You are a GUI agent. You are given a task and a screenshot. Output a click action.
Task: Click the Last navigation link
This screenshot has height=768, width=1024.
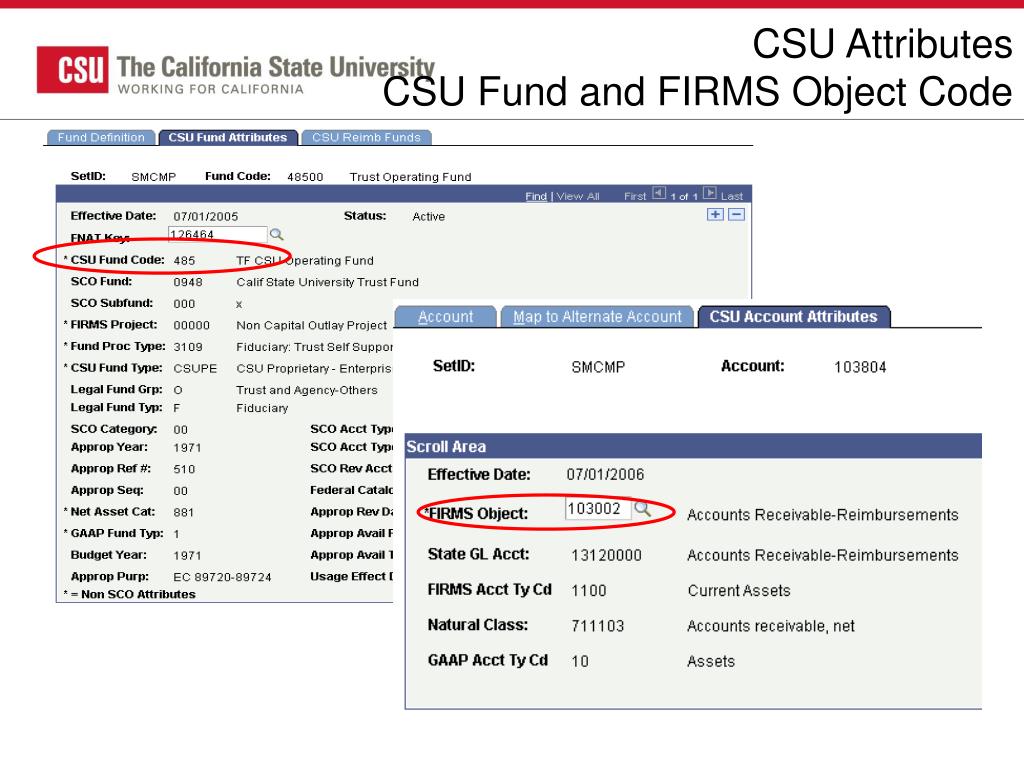tap(732, 196)
